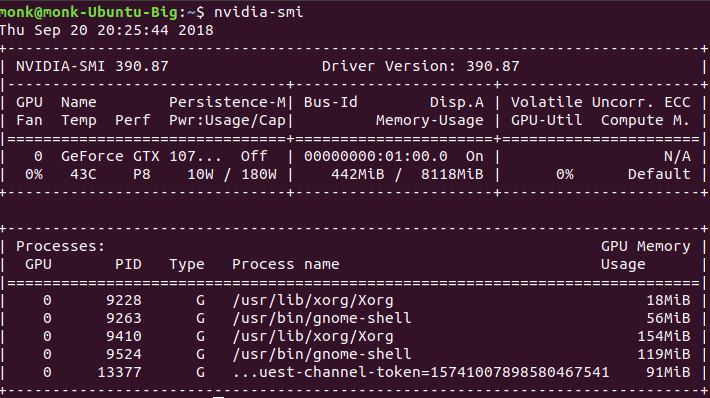Click the ECC value 'N/A'
Image resolution: width=710 pixels, height=398 pixels.
click(677, 156)
